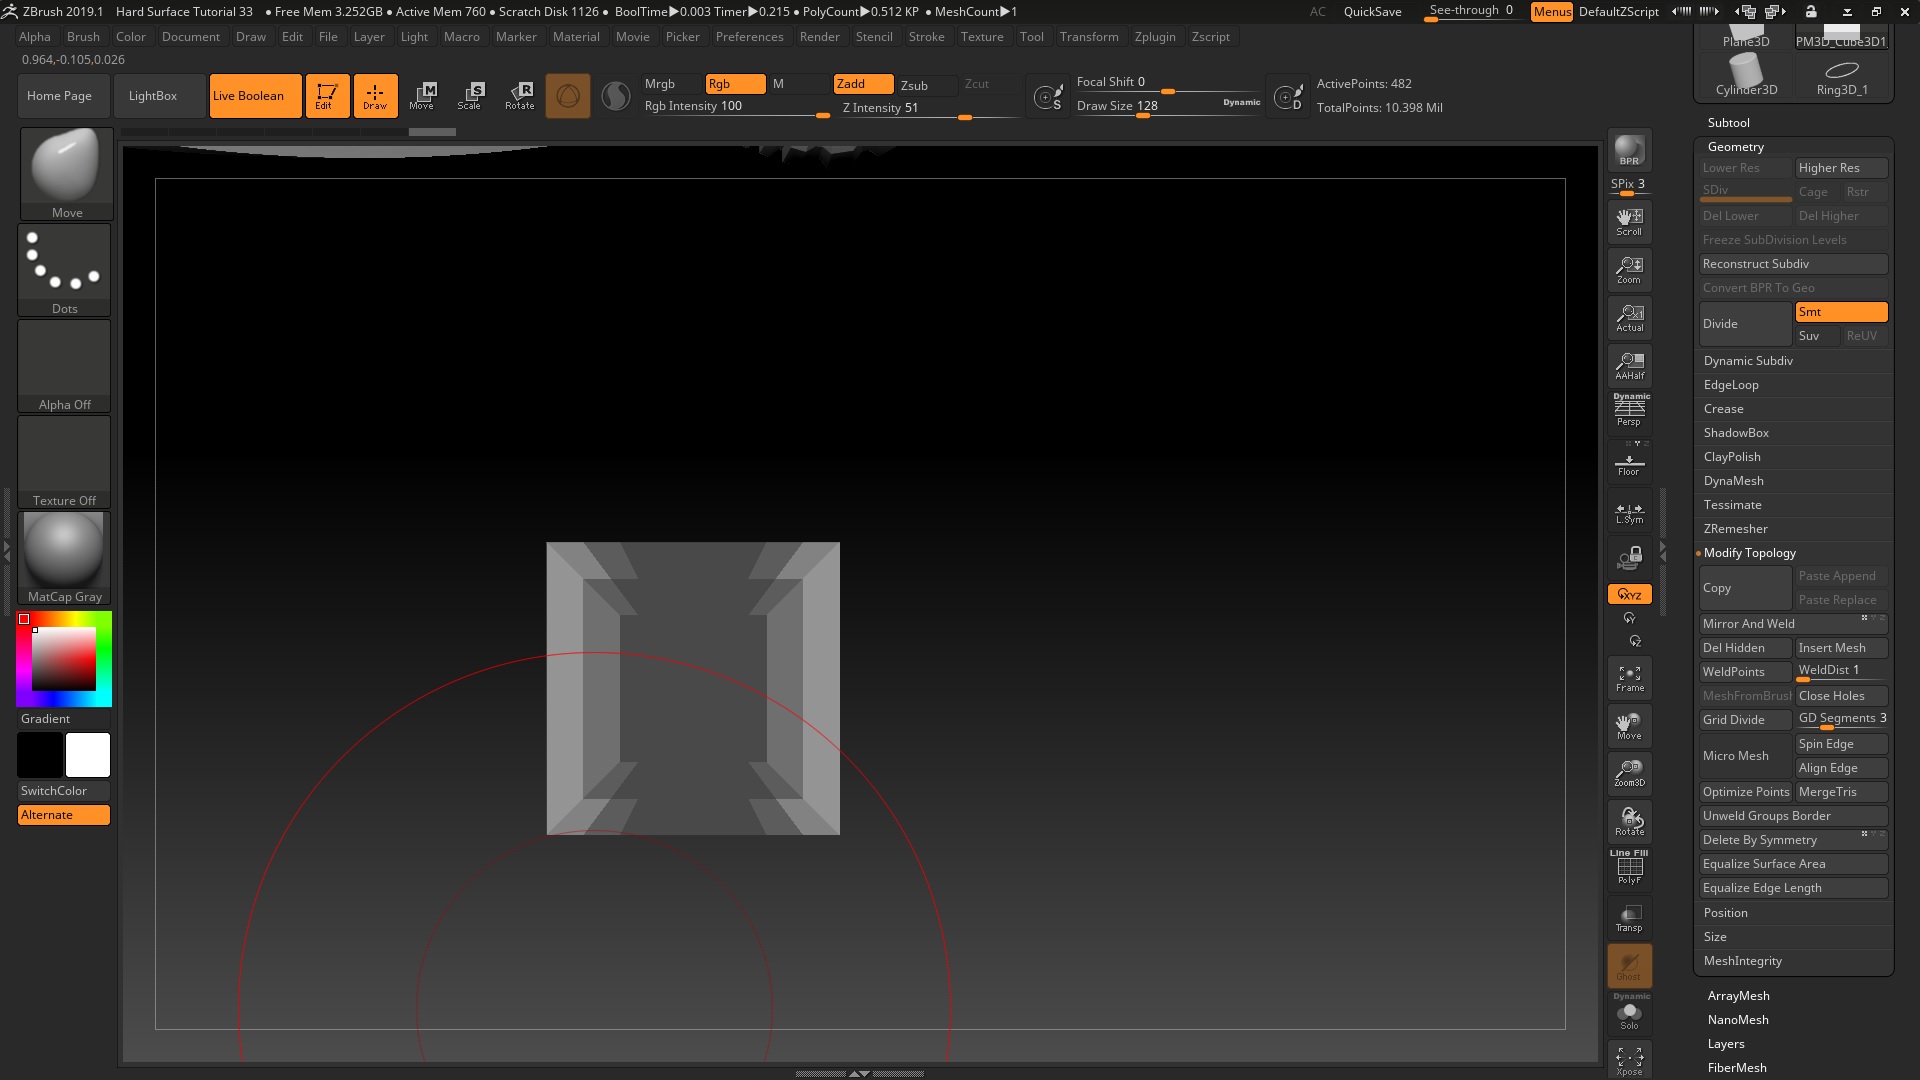Select the Cylinder3D tool thumbnail
This screenshot has height=1080, width=1920.
point(1746,73)
